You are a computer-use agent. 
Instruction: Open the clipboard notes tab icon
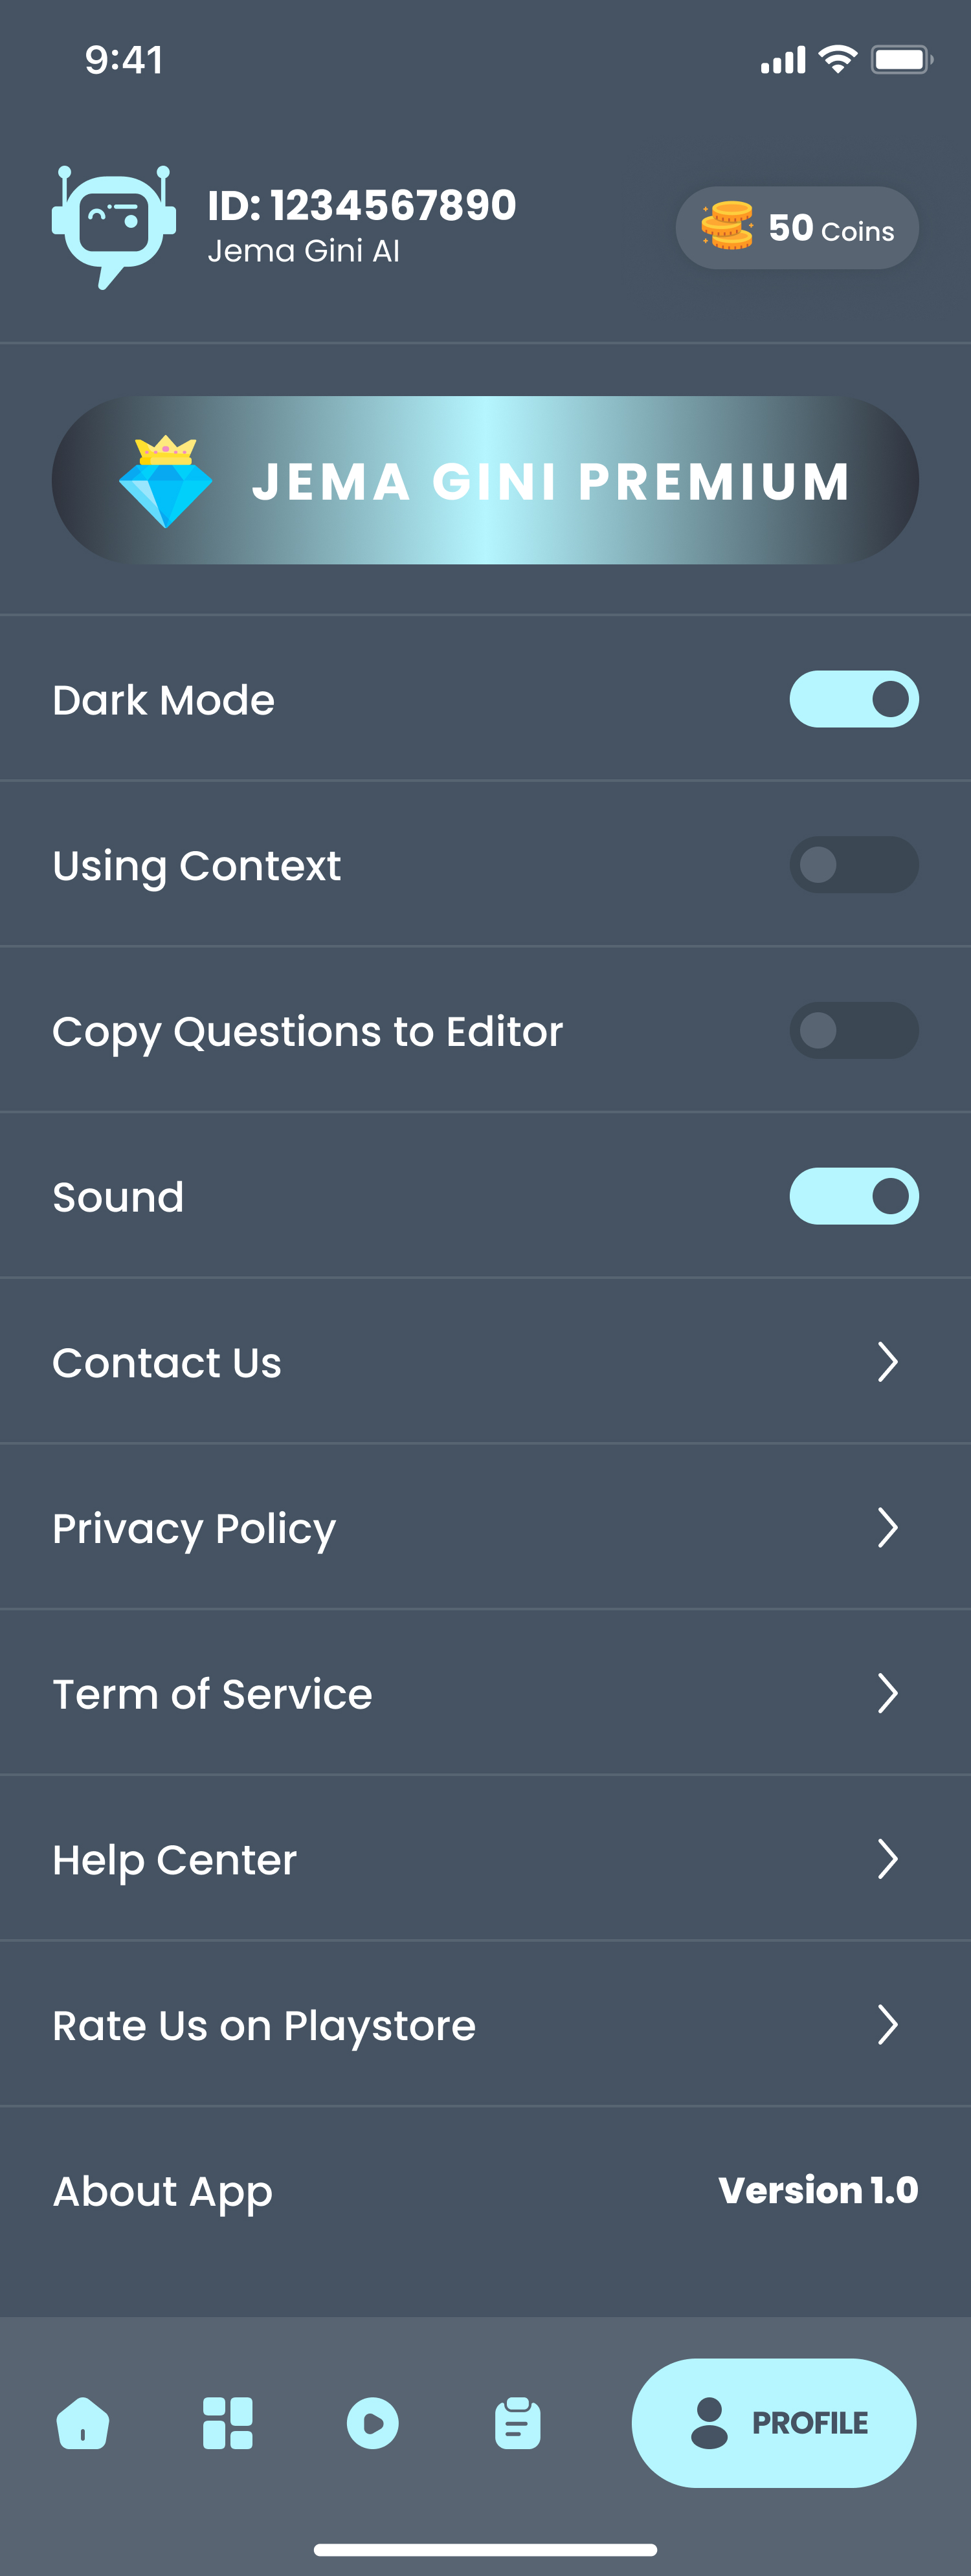click(x=517, y=2423)
